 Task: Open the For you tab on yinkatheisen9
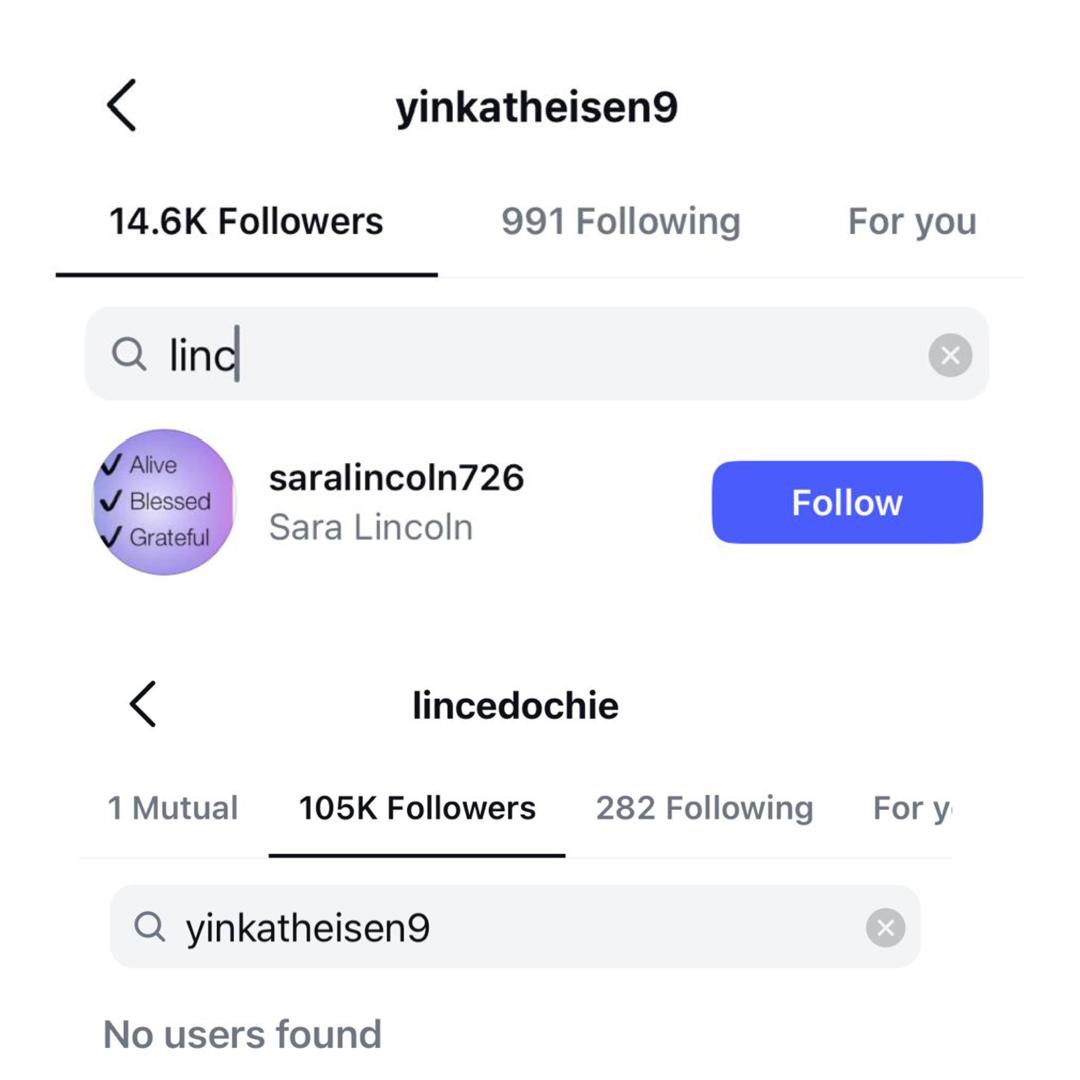pos(911,220)
